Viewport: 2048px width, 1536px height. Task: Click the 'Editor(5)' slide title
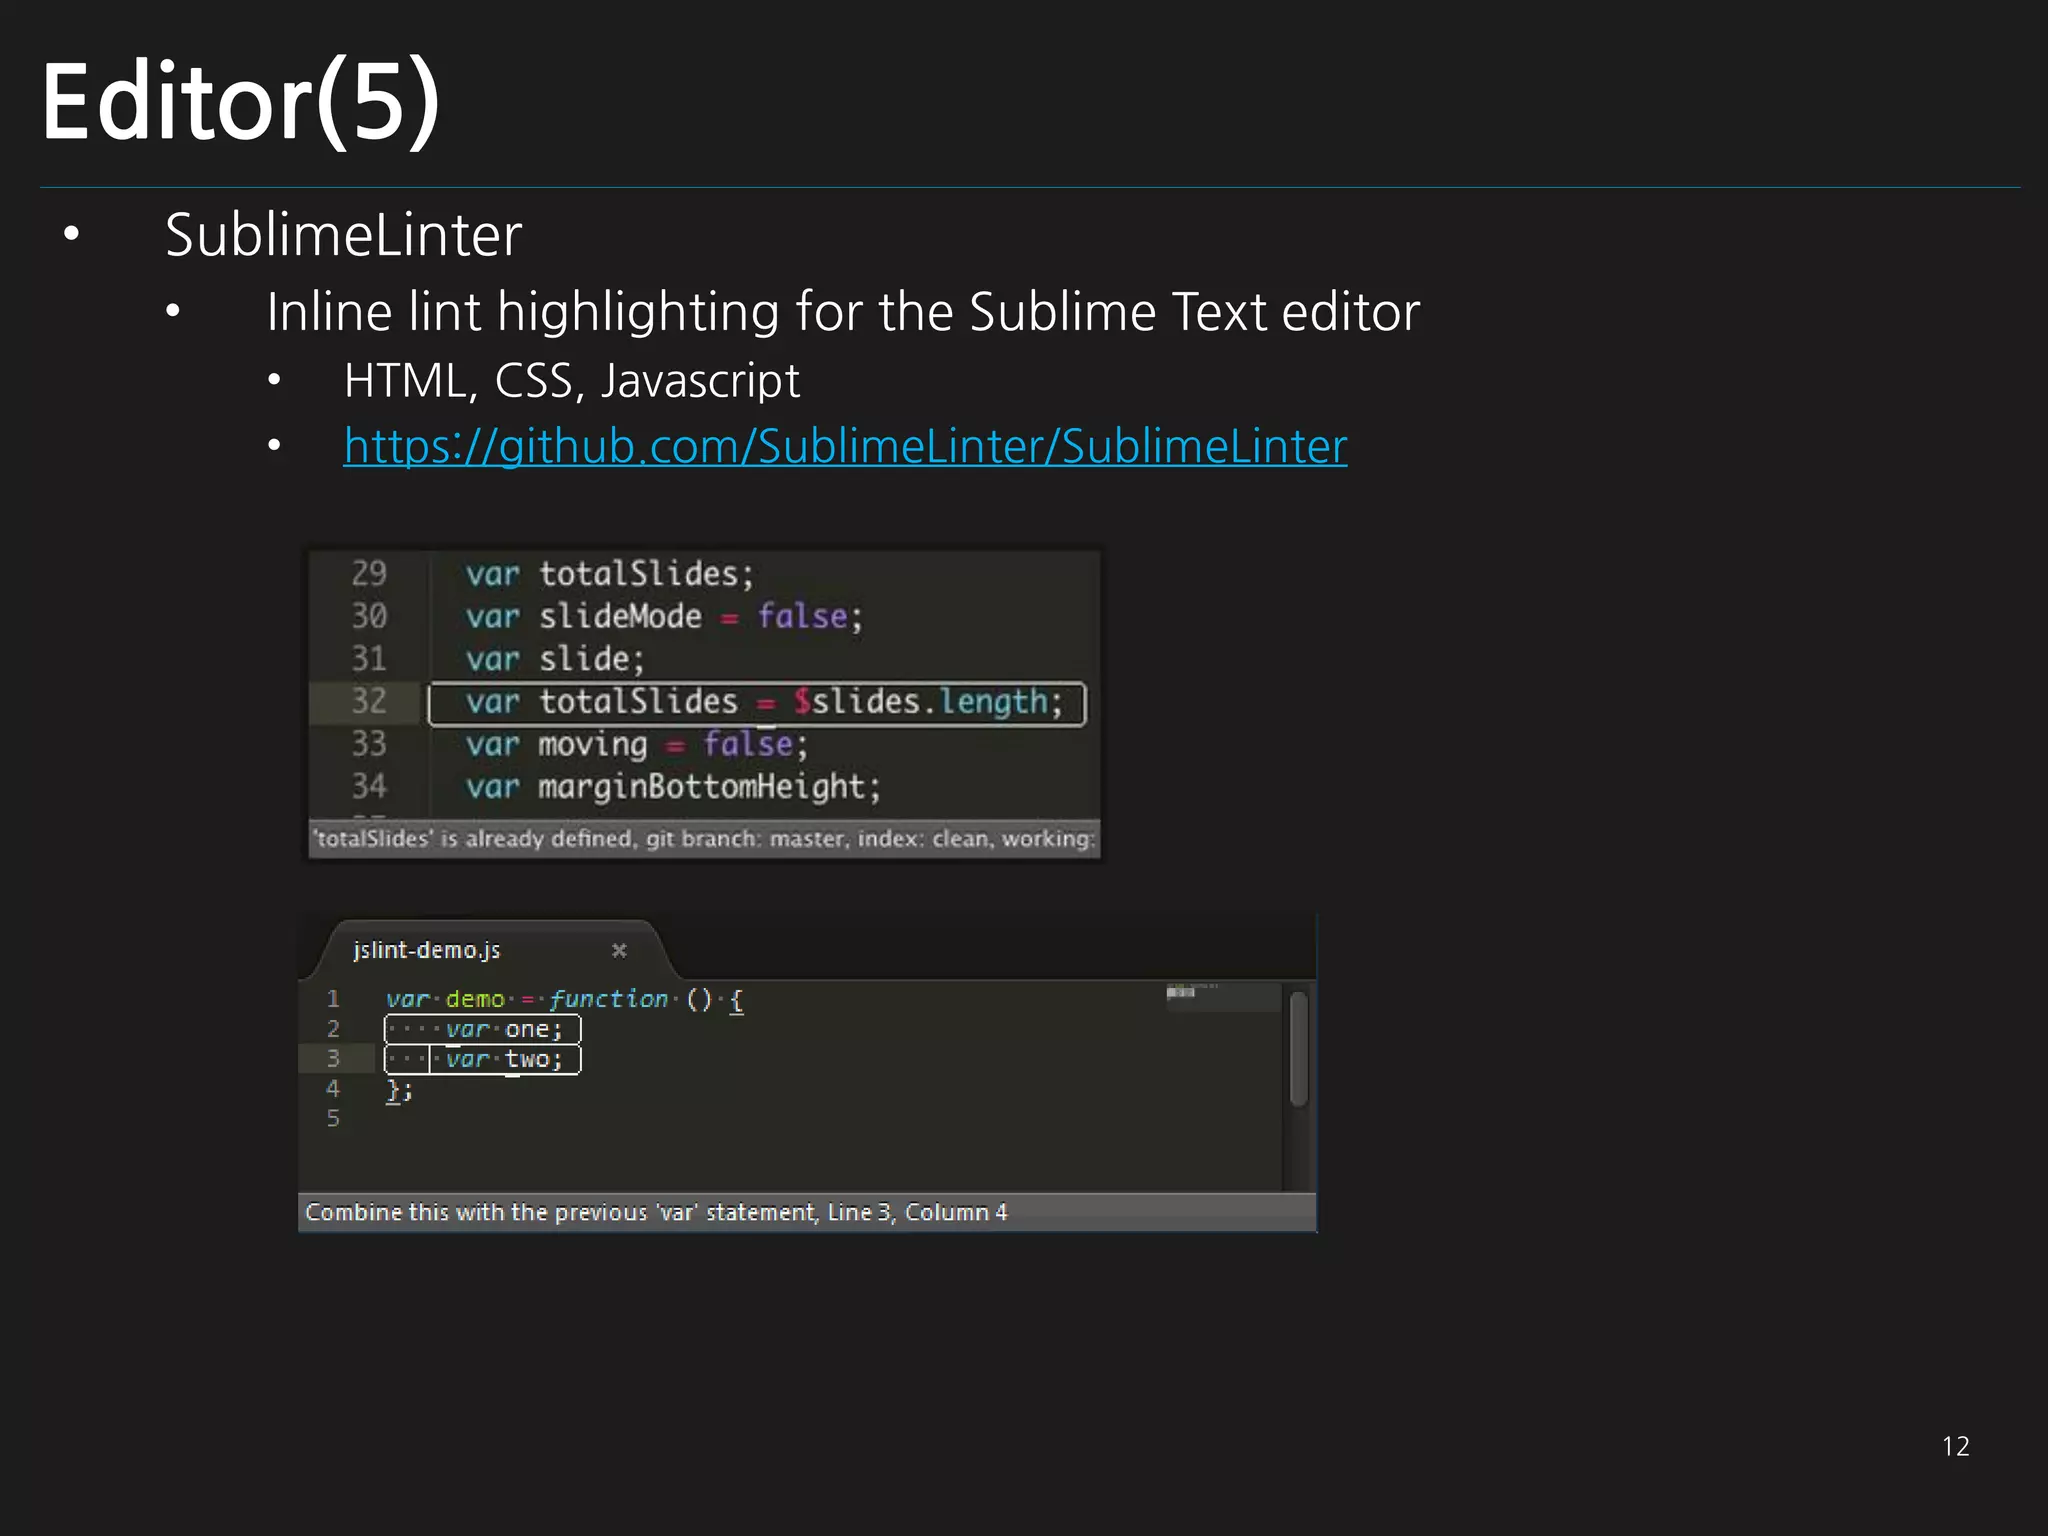click(x=241, y=102)
